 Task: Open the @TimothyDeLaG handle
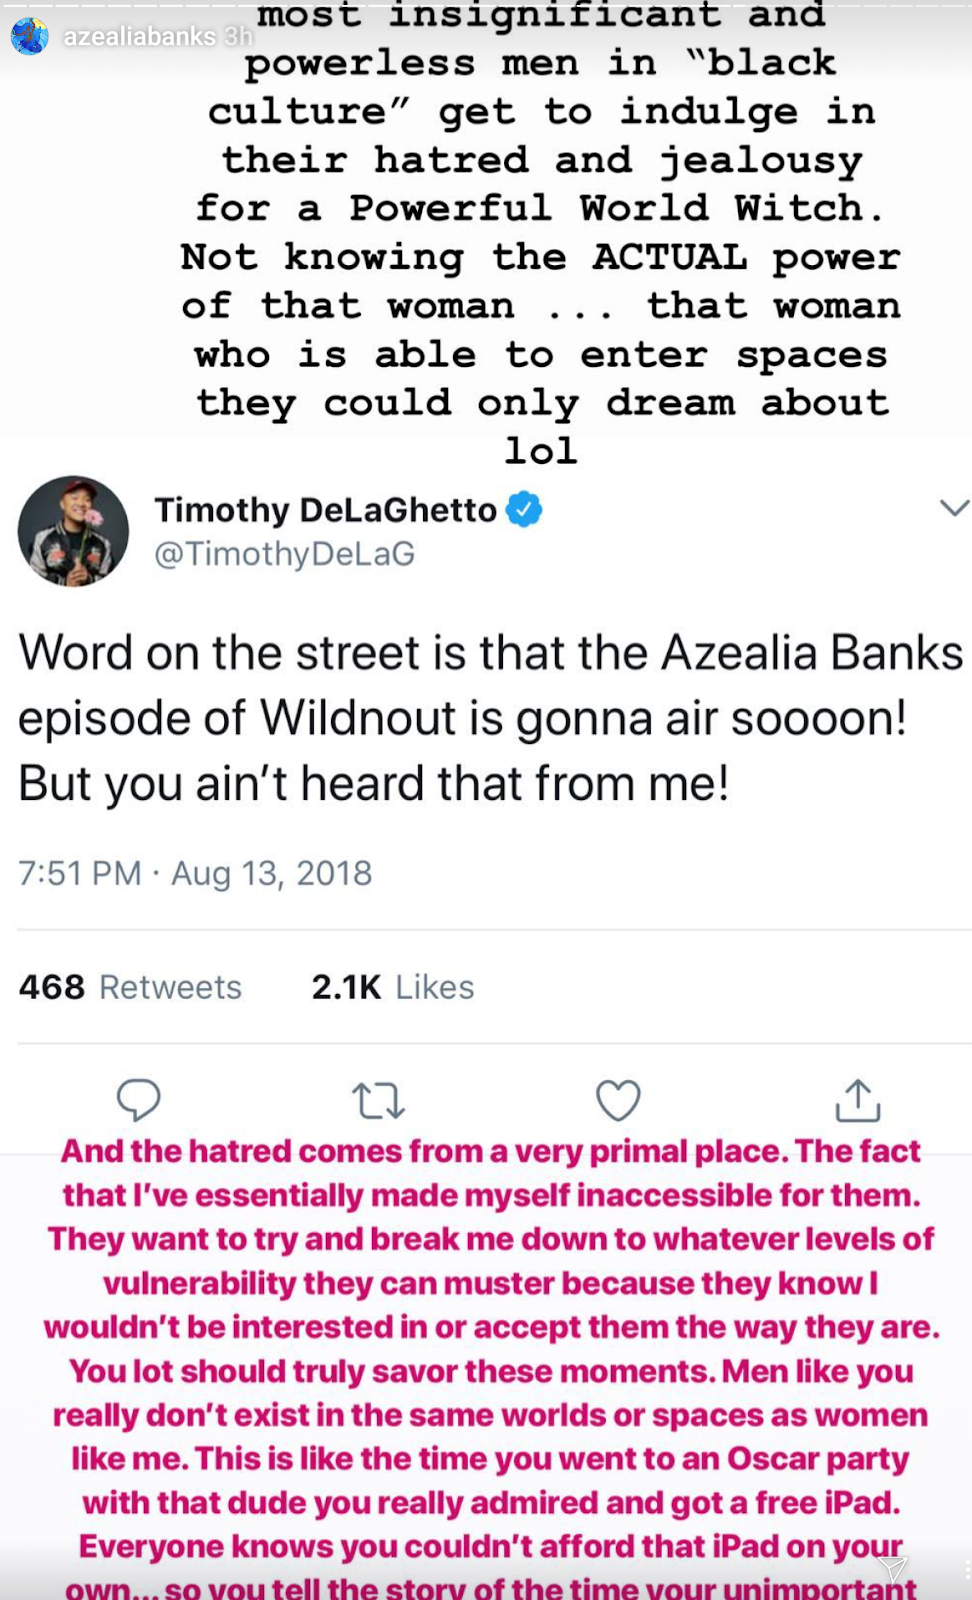(x=284, y=554)
